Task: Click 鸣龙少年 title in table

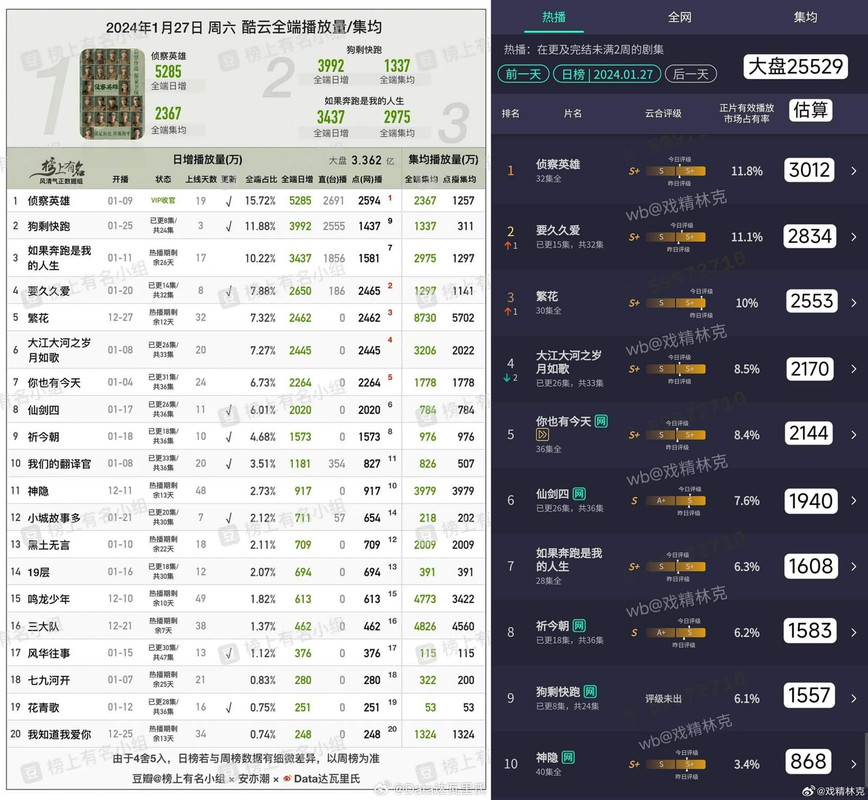Action: 49,600
